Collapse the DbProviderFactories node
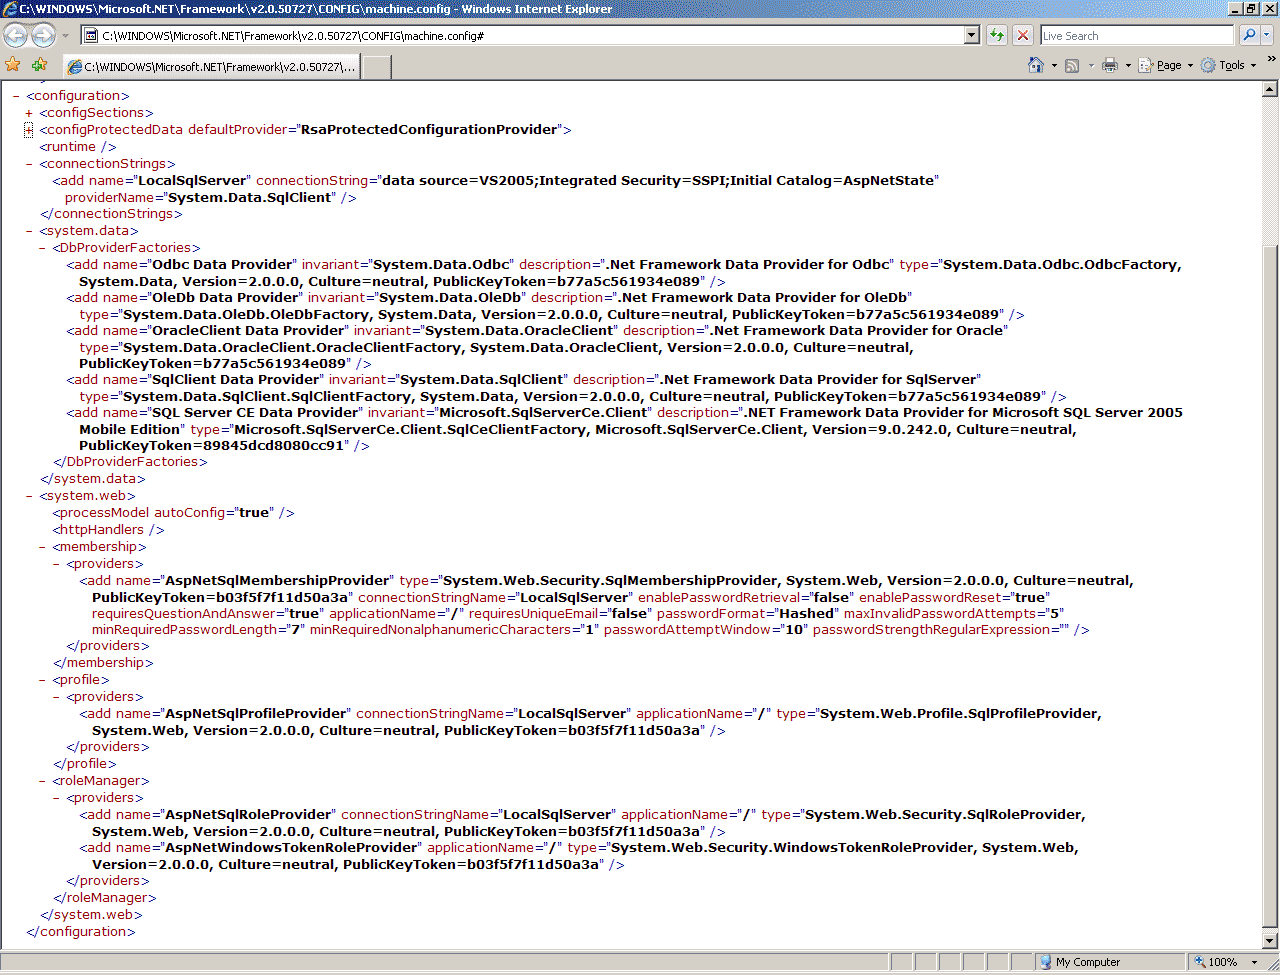 (x=42, y=248)
